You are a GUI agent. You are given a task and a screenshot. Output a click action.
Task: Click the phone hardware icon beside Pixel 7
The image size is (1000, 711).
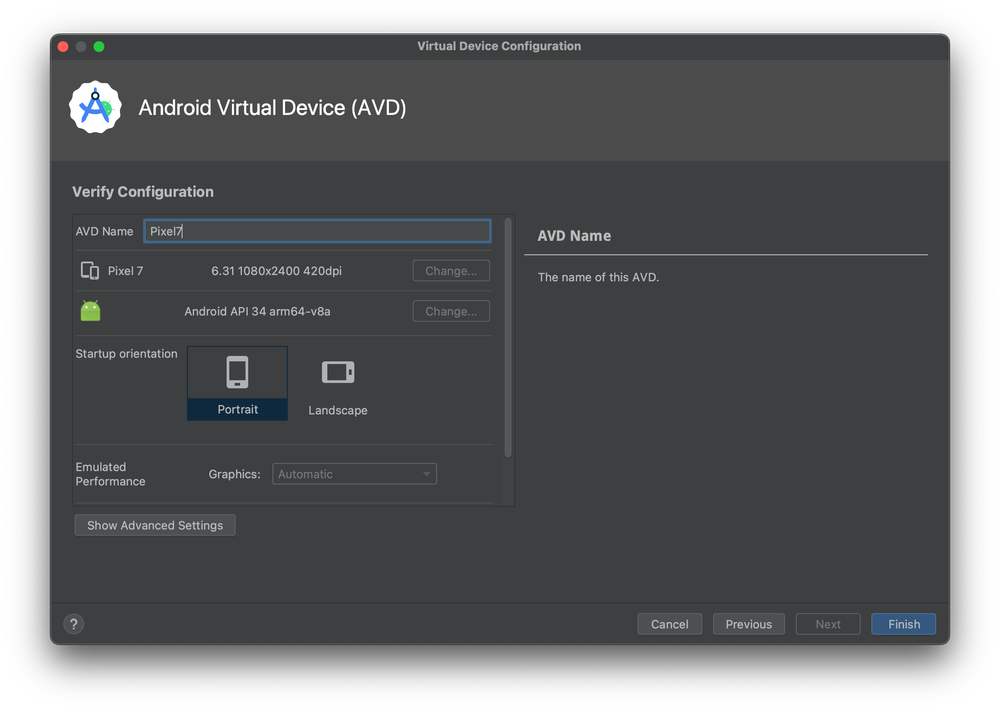point(90,270)
